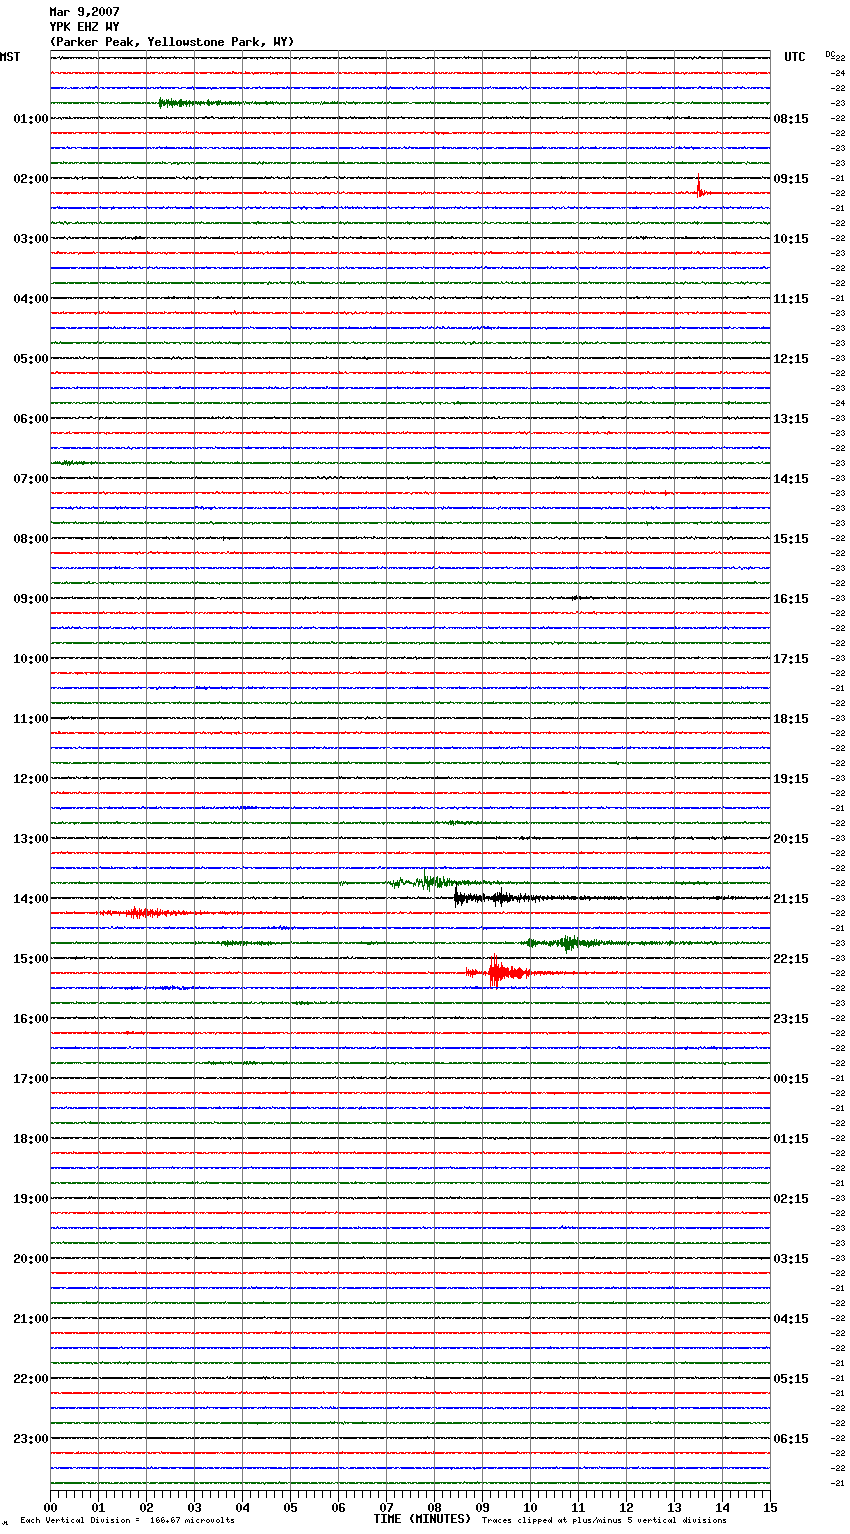Viewport: 850px width, 1534px height.
Task: Click the "11:00" MST time label
Action: click(x=30, y=719)
